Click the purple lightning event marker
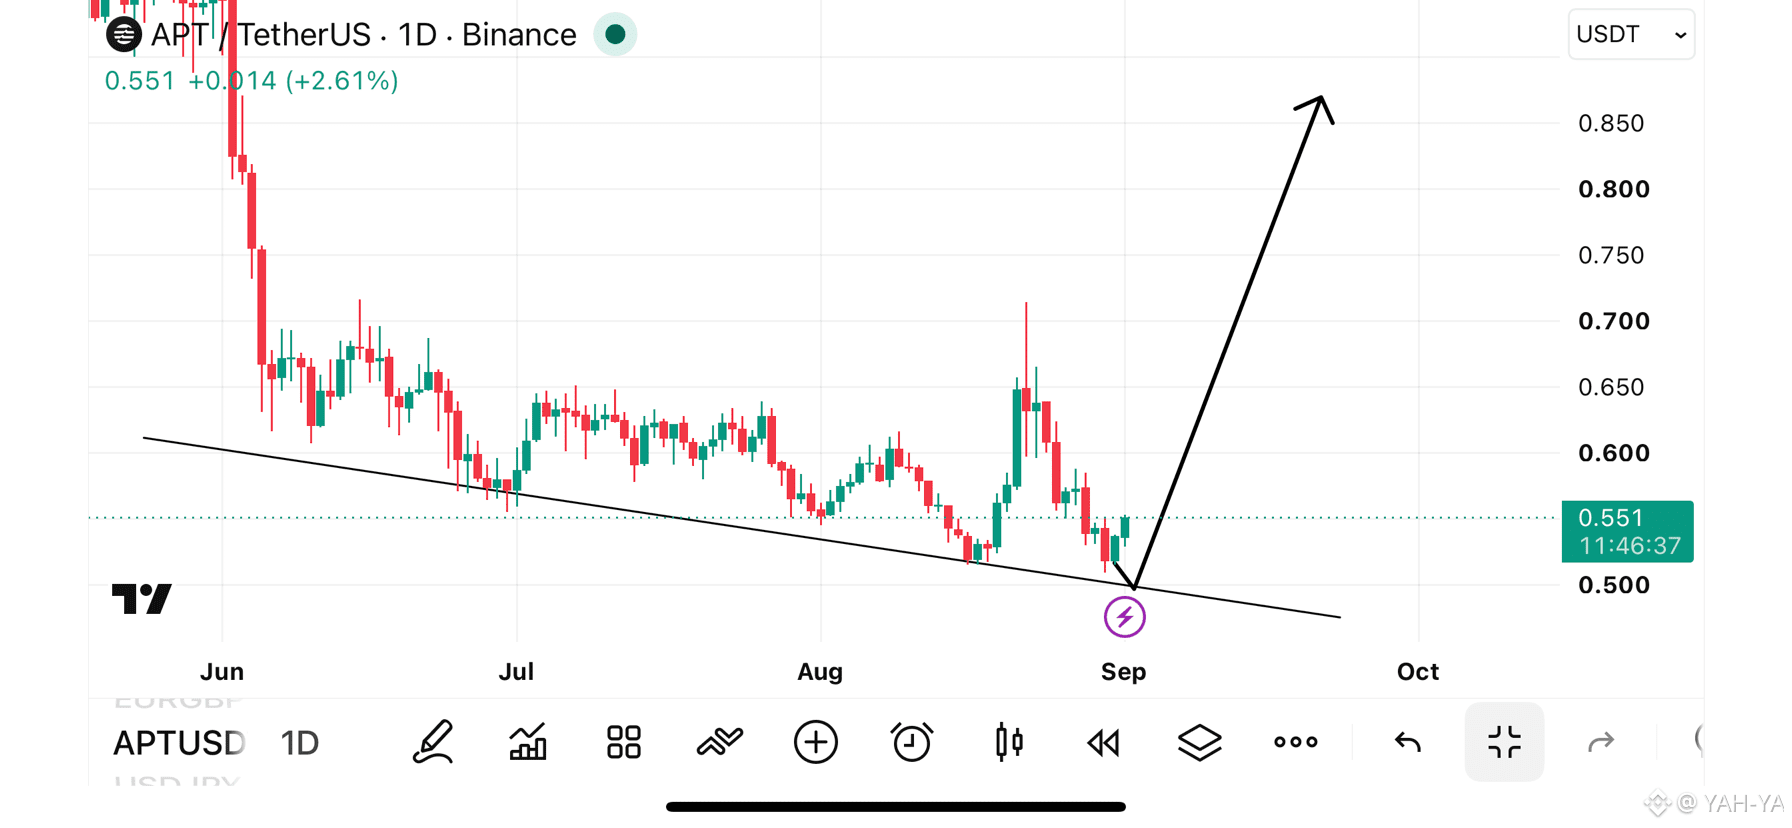The width and height of the screenshot is (1792, 828). tap(1124, 617)
